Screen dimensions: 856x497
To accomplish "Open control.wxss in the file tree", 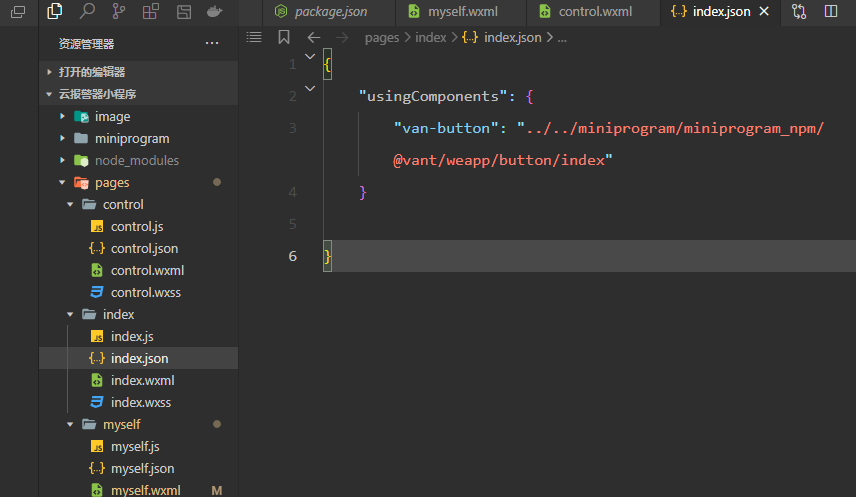I will tap(146, 293).
